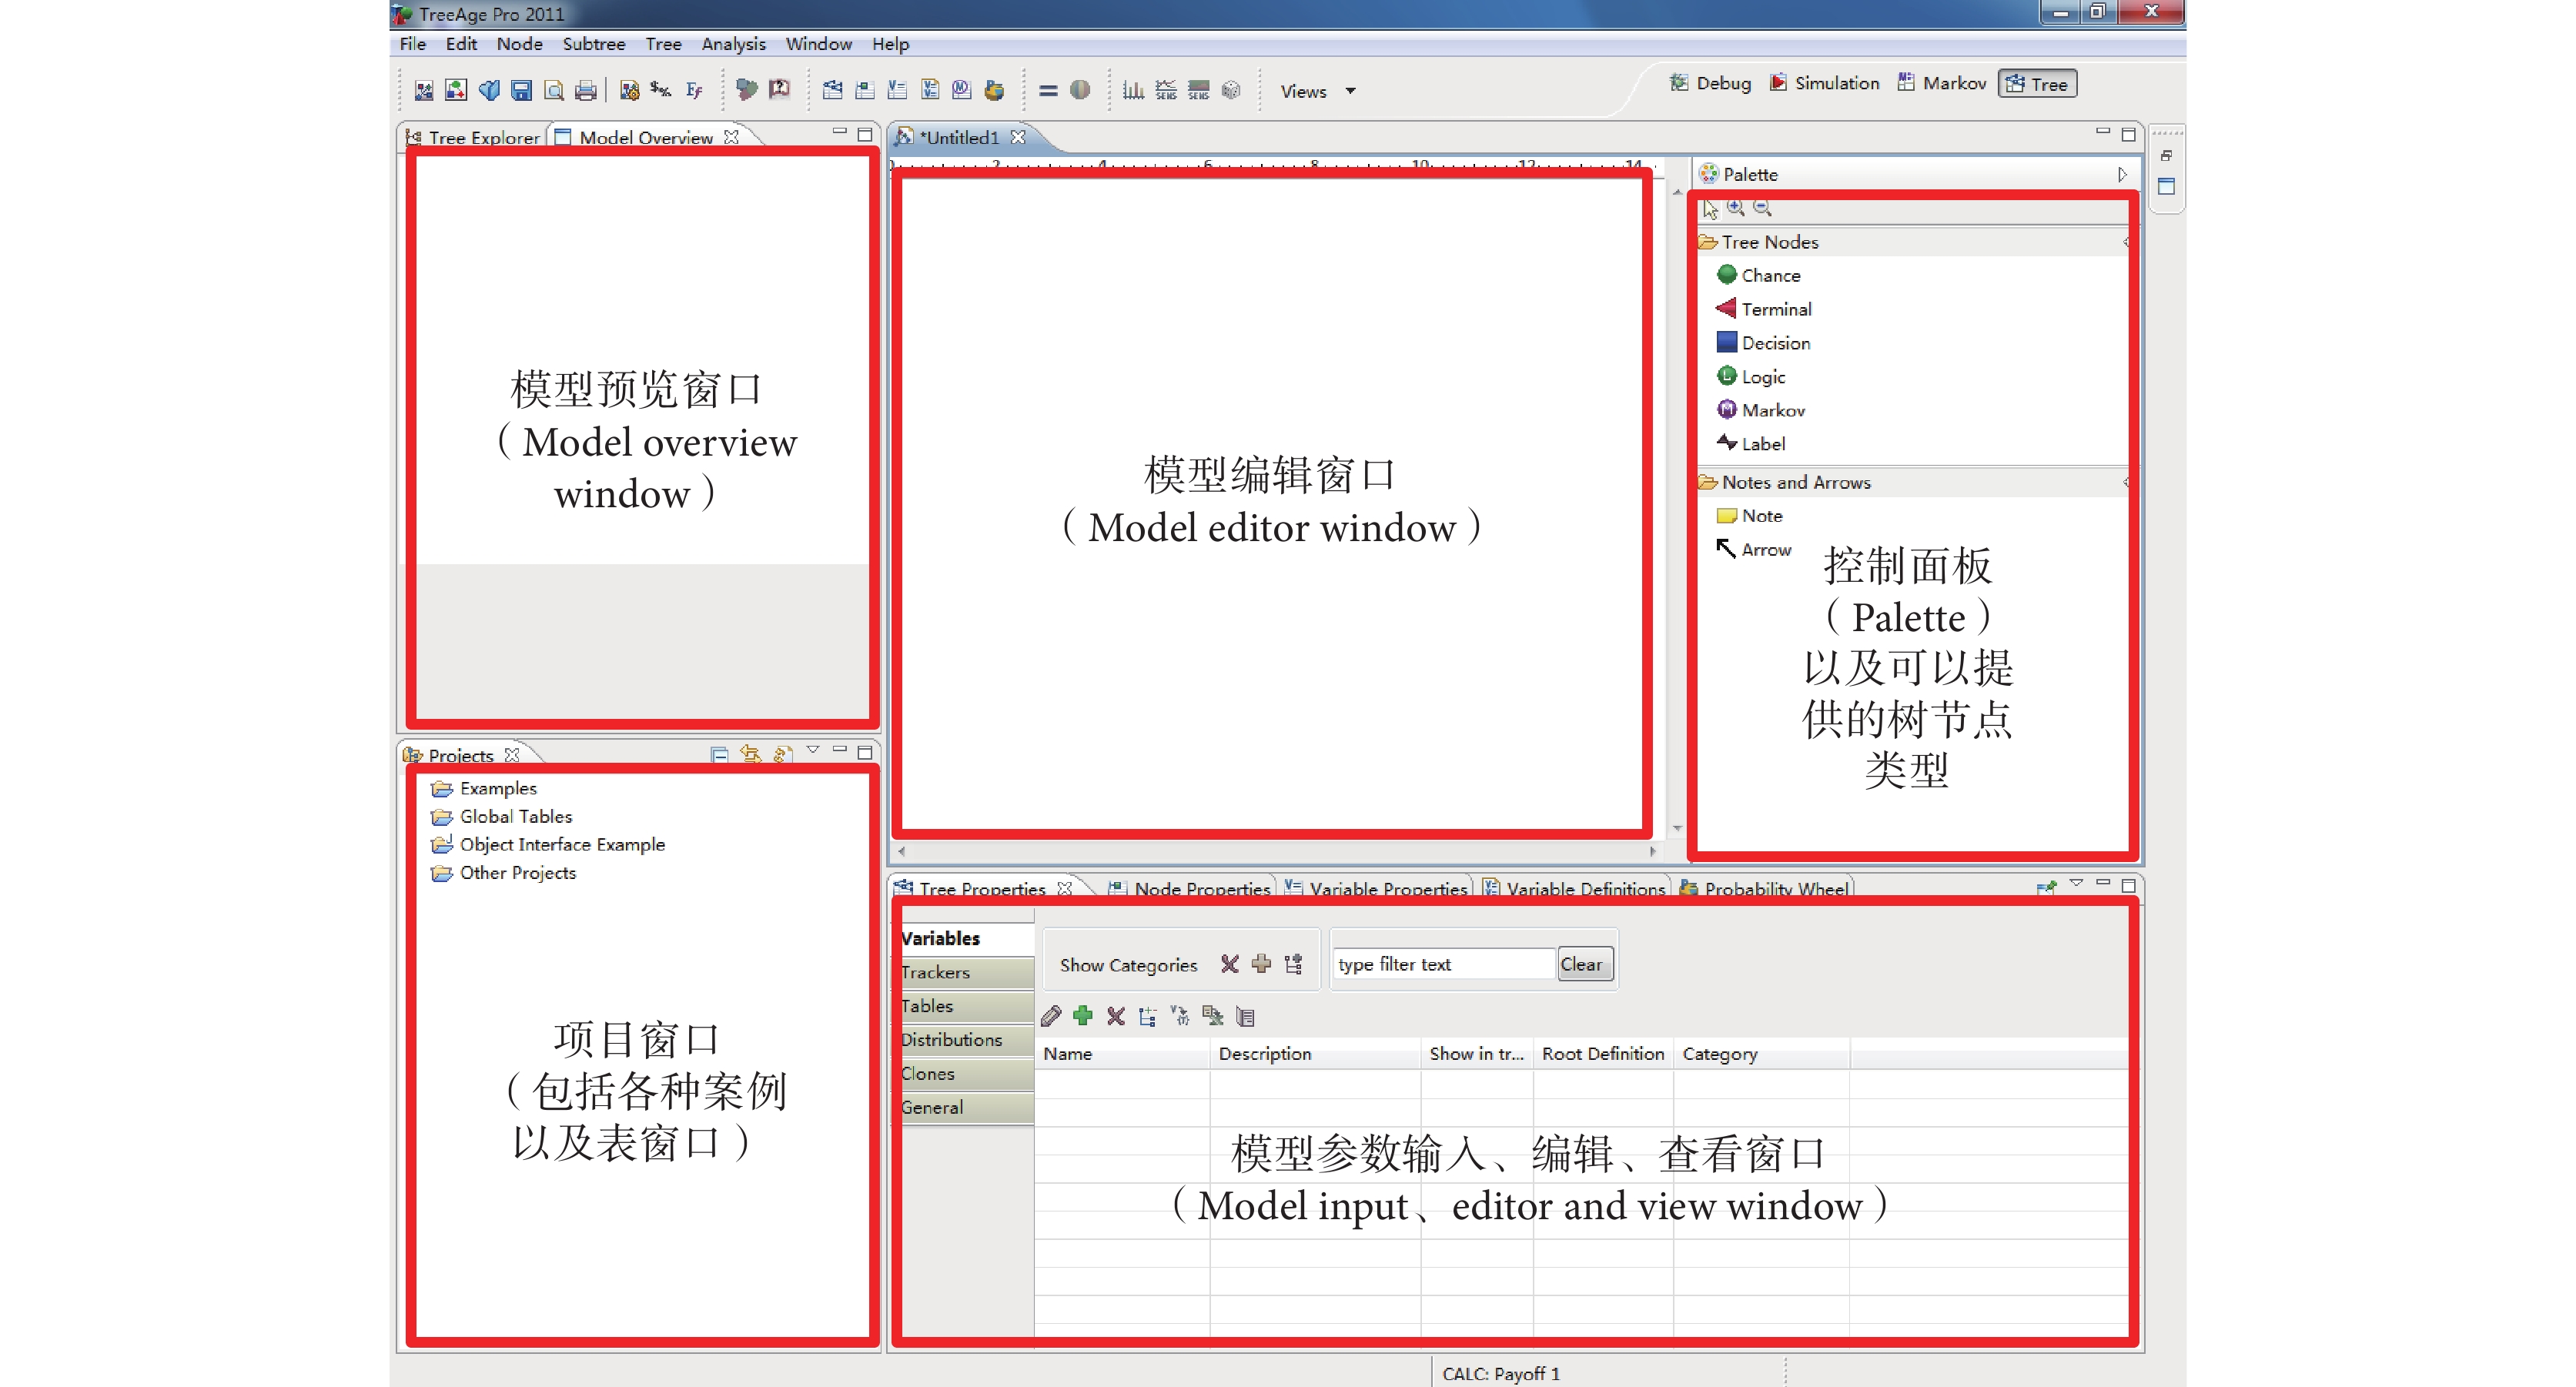Select the Arrow tool in Palette

(x=1754, y=549)
